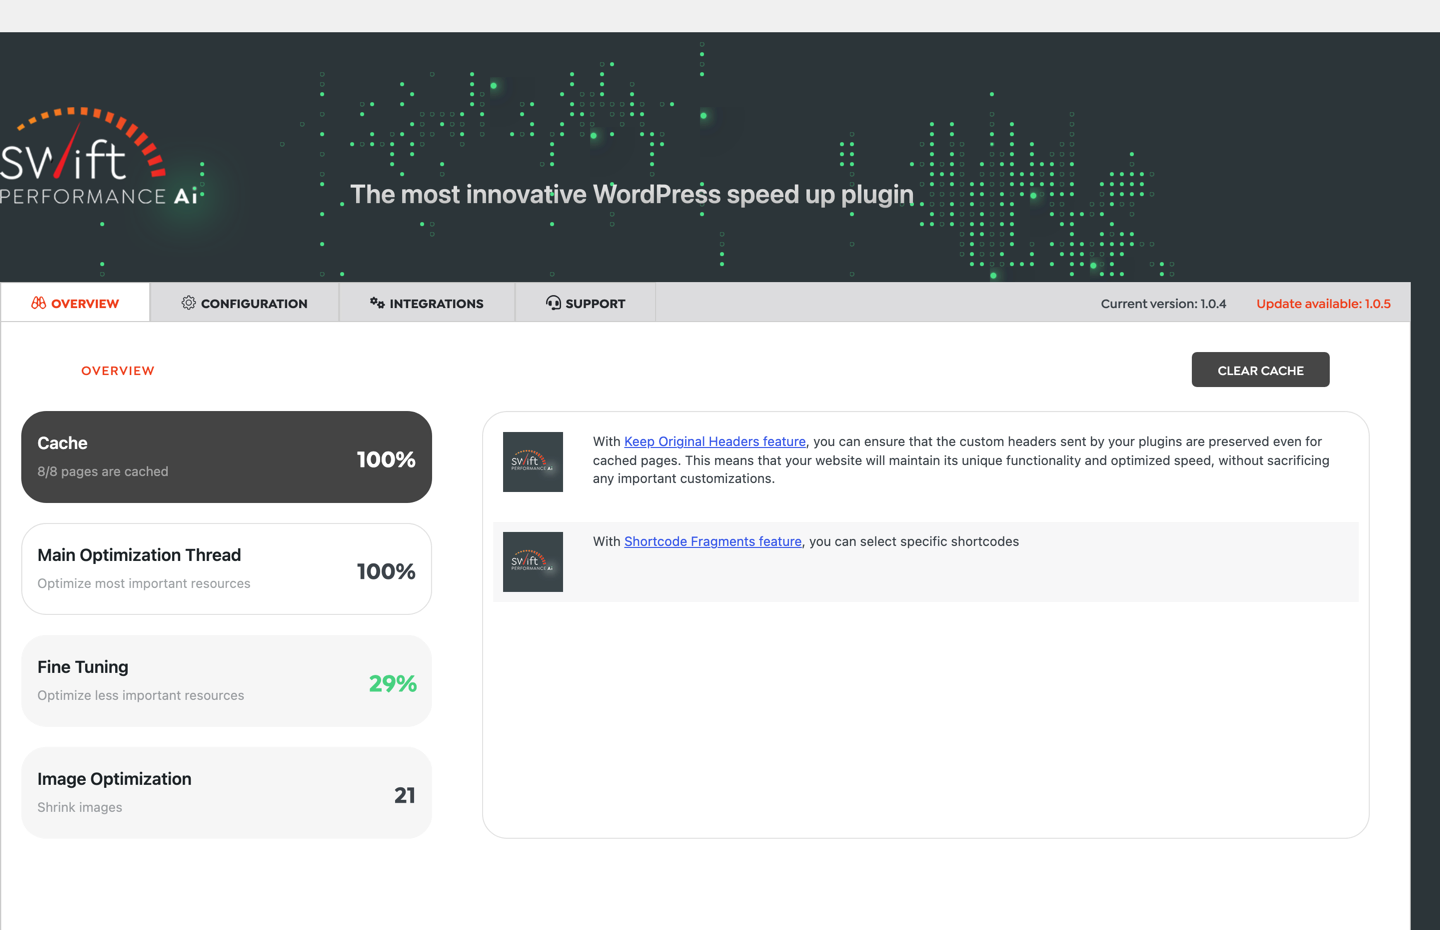Click 'The most innovative WordPress speed up plugin' headline
Viewport: 1440px width, 930px height.
pyautogui.click(x=632, y=194)
